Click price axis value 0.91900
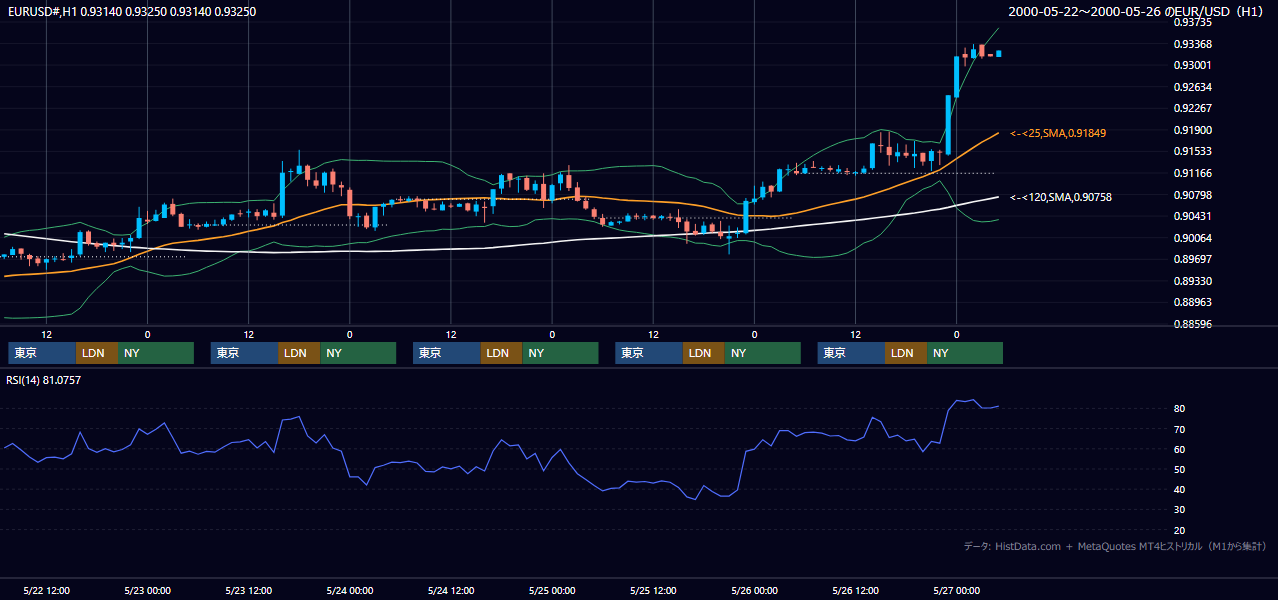This screenshot has height=600, width=1278. 1194,130
